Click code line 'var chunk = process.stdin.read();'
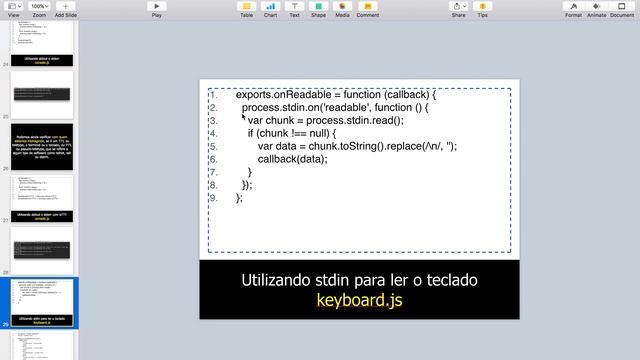Image resolution: width=640 pixels, height=360 pixels. [x=326, y=121]
